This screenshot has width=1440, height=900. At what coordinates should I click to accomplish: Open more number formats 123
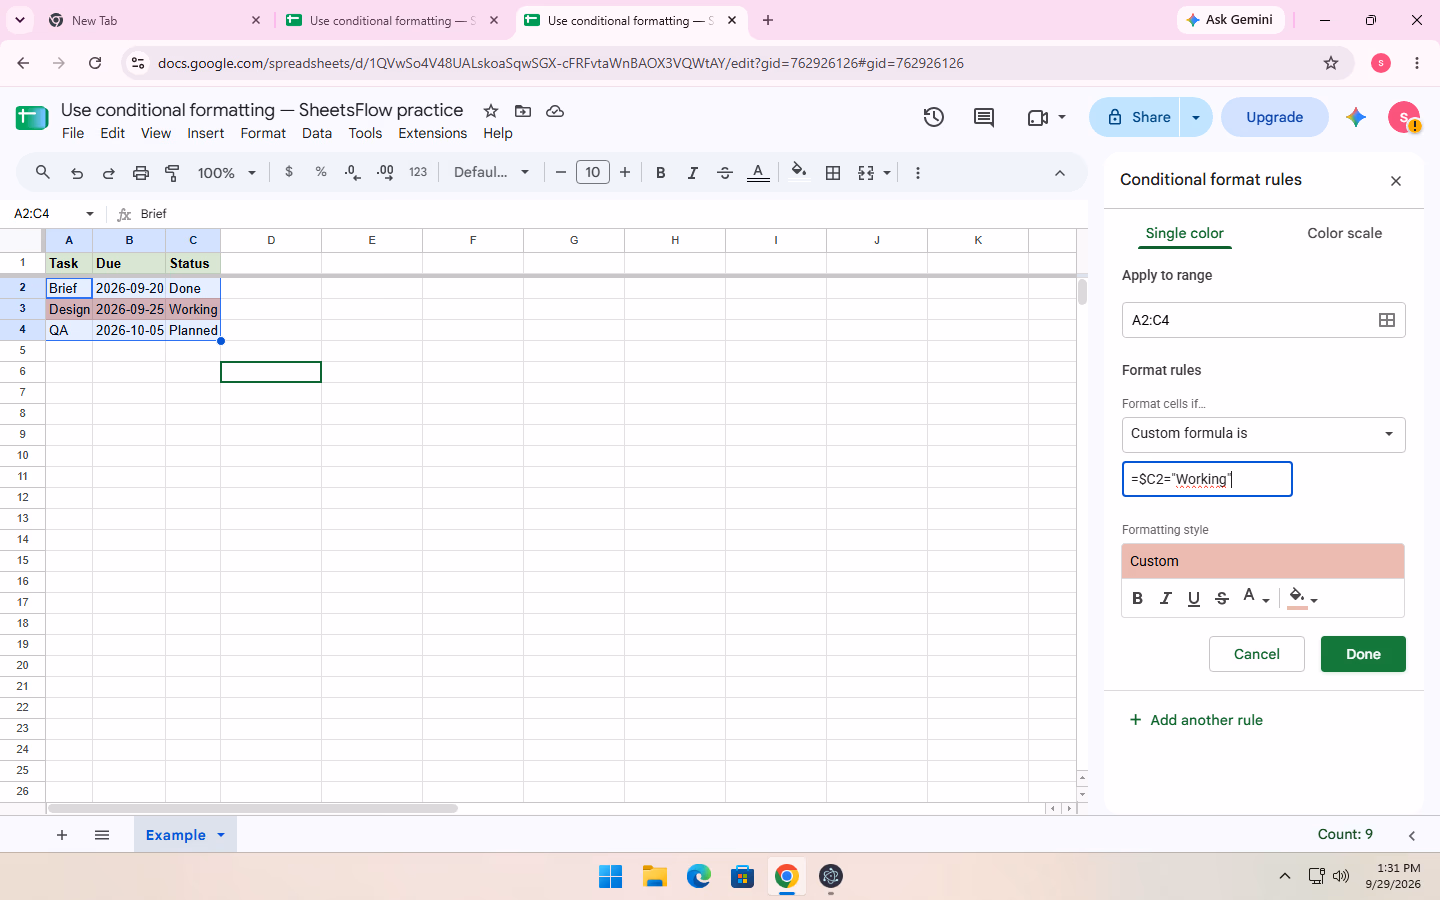click(418, 172)
